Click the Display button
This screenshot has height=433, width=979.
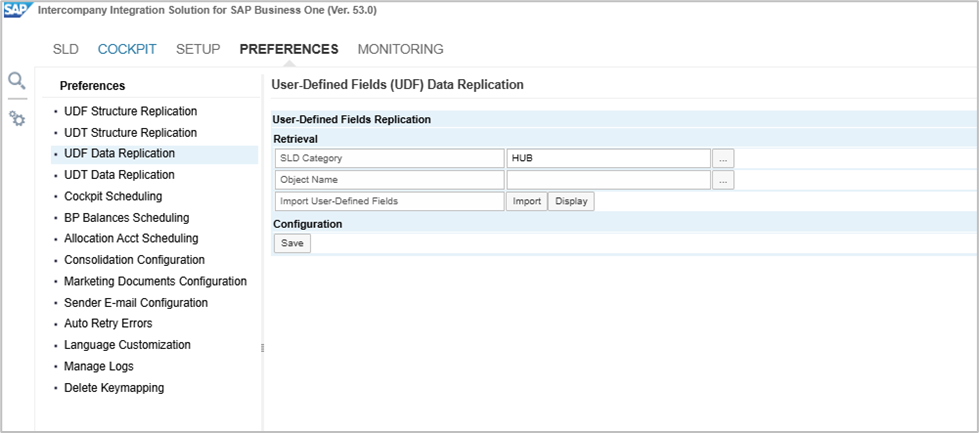coord(571,201)
